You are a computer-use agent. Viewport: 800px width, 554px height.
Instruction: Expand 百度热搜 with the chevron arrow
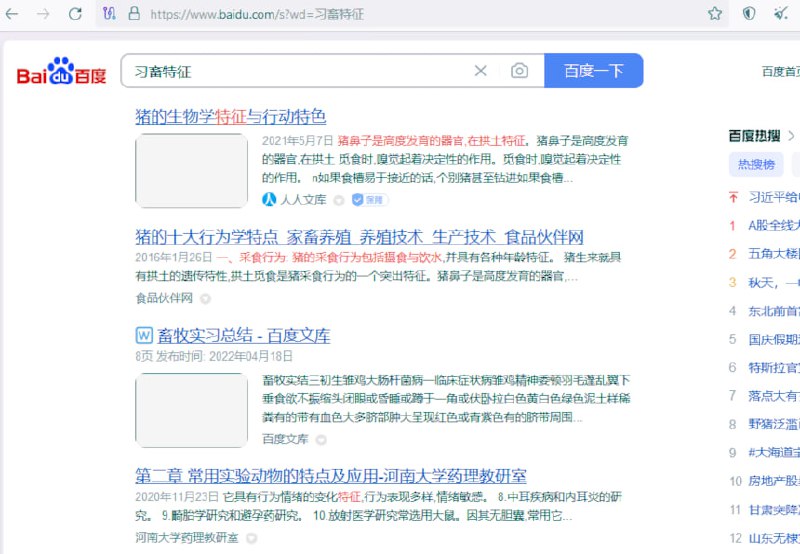[791, 136]
